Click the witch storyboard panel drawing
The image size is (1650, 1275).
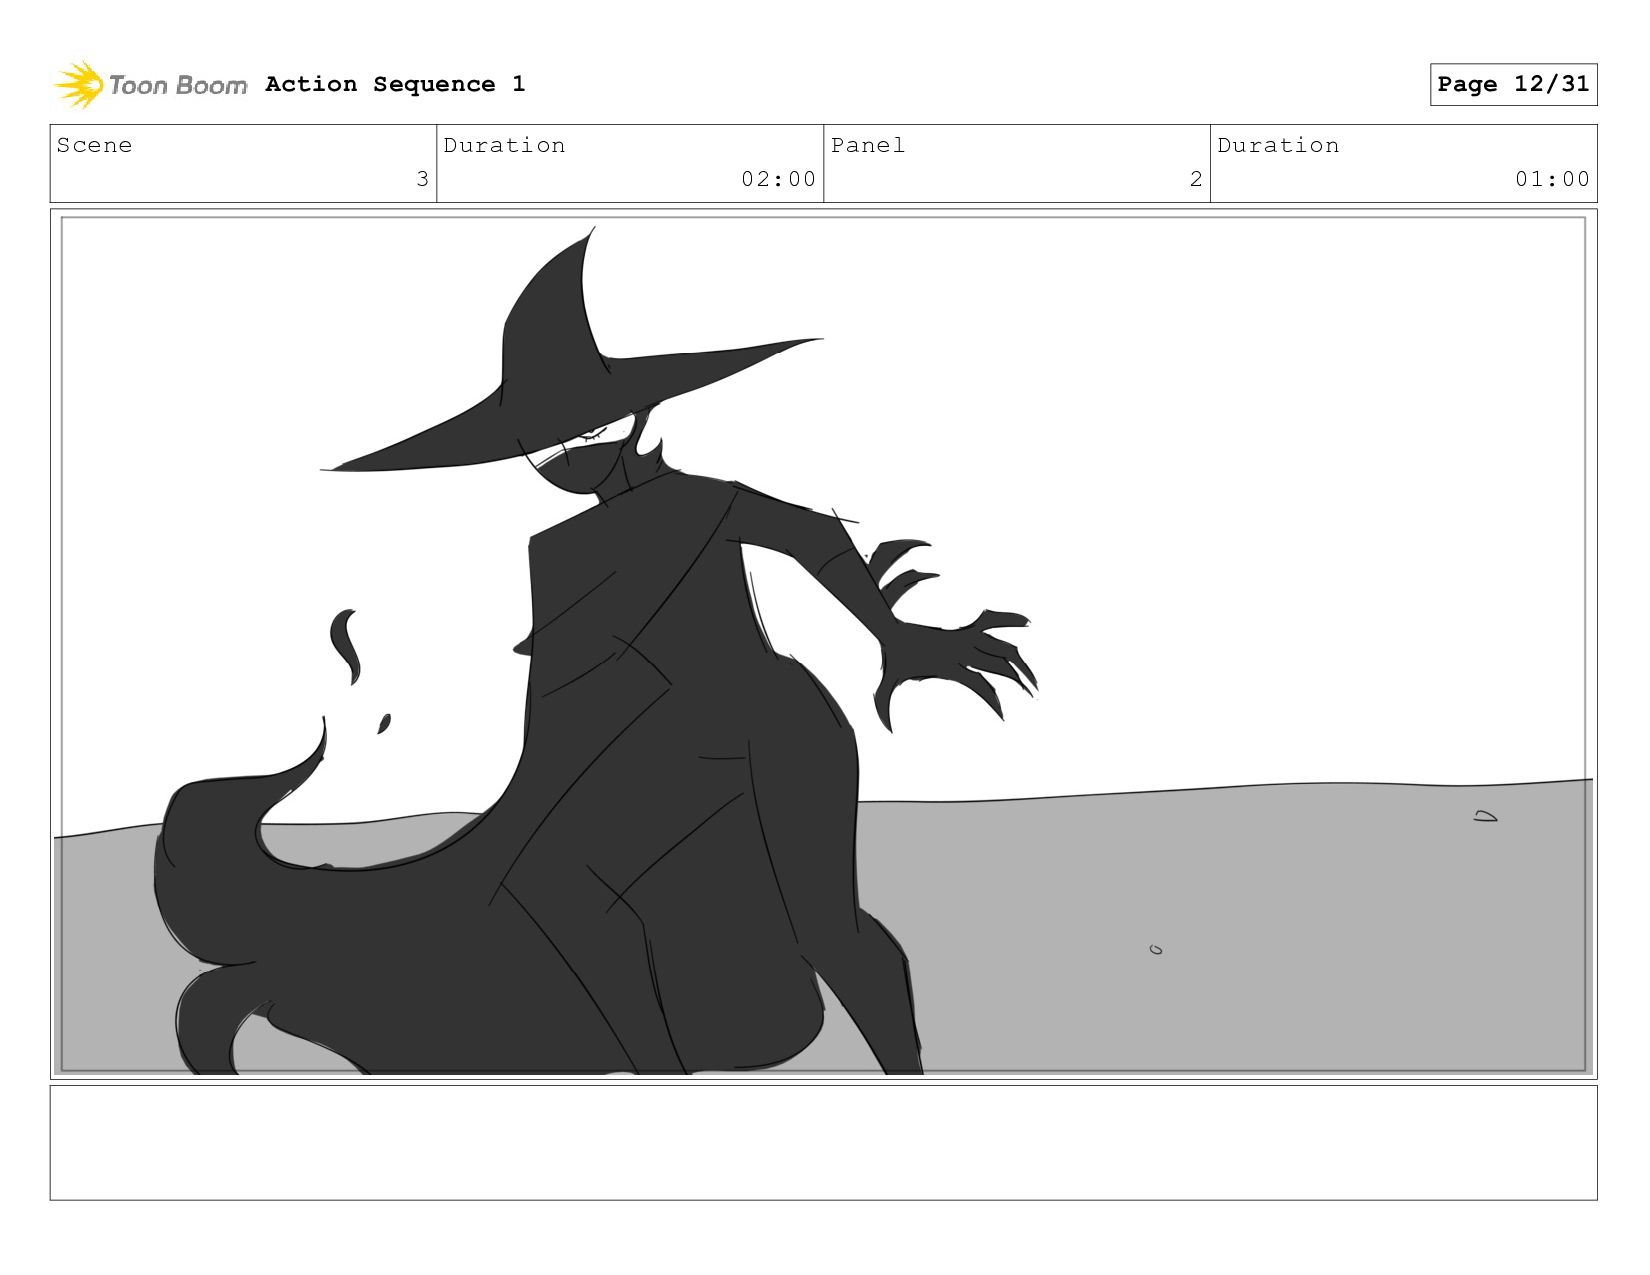(x=823, y=644)
